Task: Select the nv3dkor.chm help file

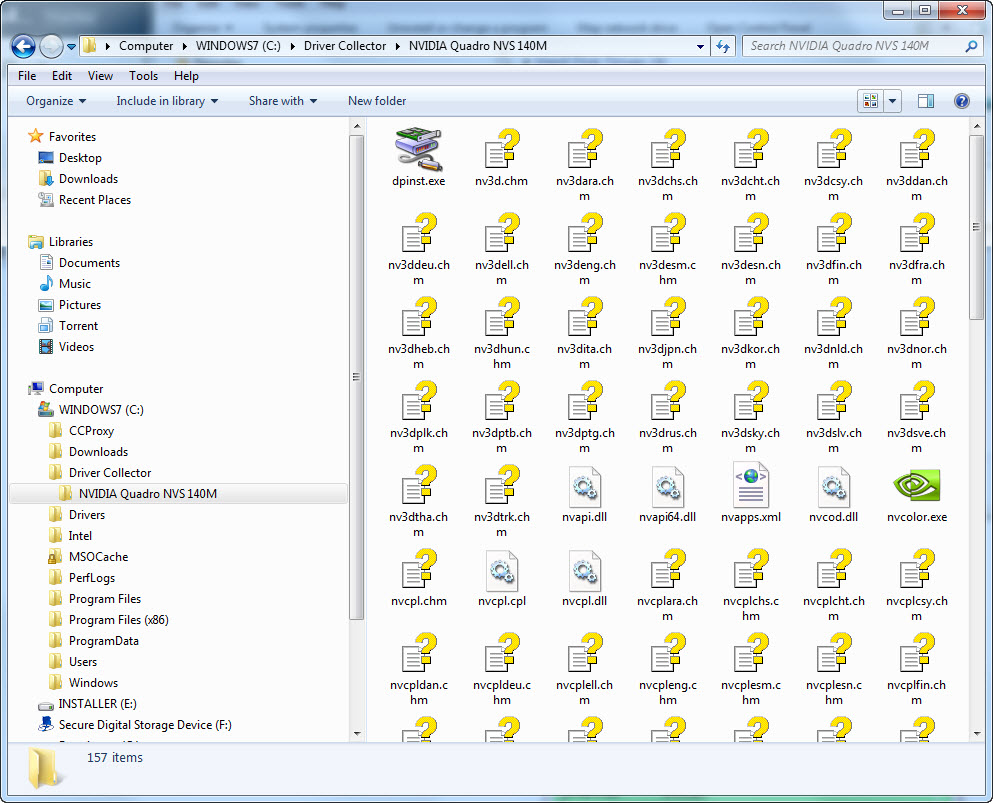Action: (750, 318)
